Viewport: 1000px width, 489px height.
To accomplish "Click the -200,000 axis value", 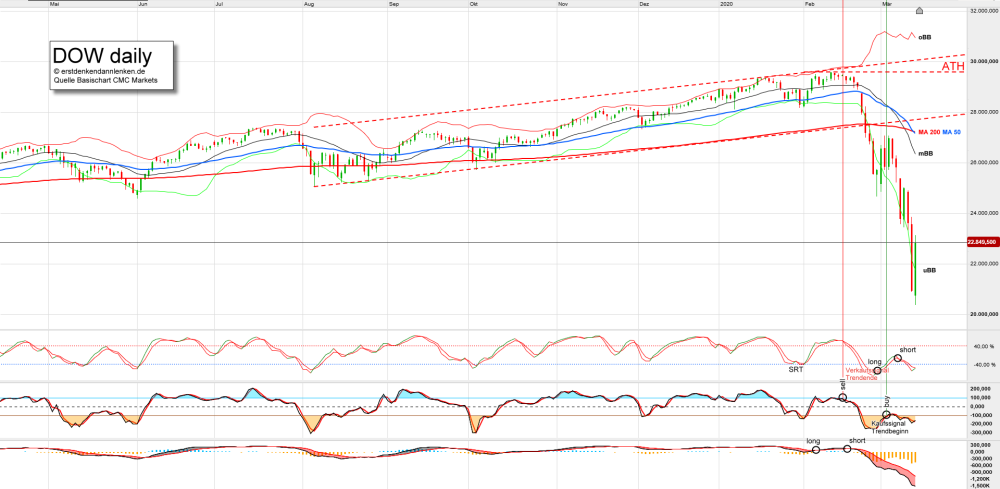I will [979, 423].
